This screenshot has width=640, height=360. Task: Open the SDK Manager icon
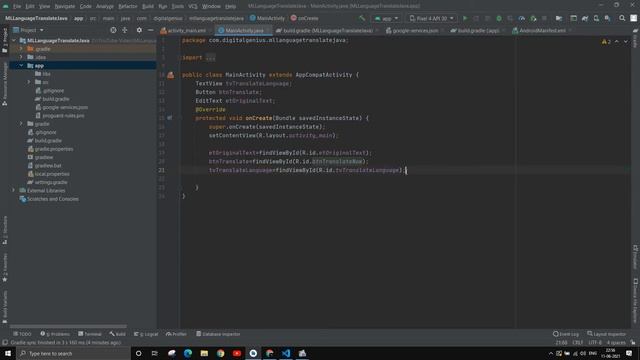point(607,18)
